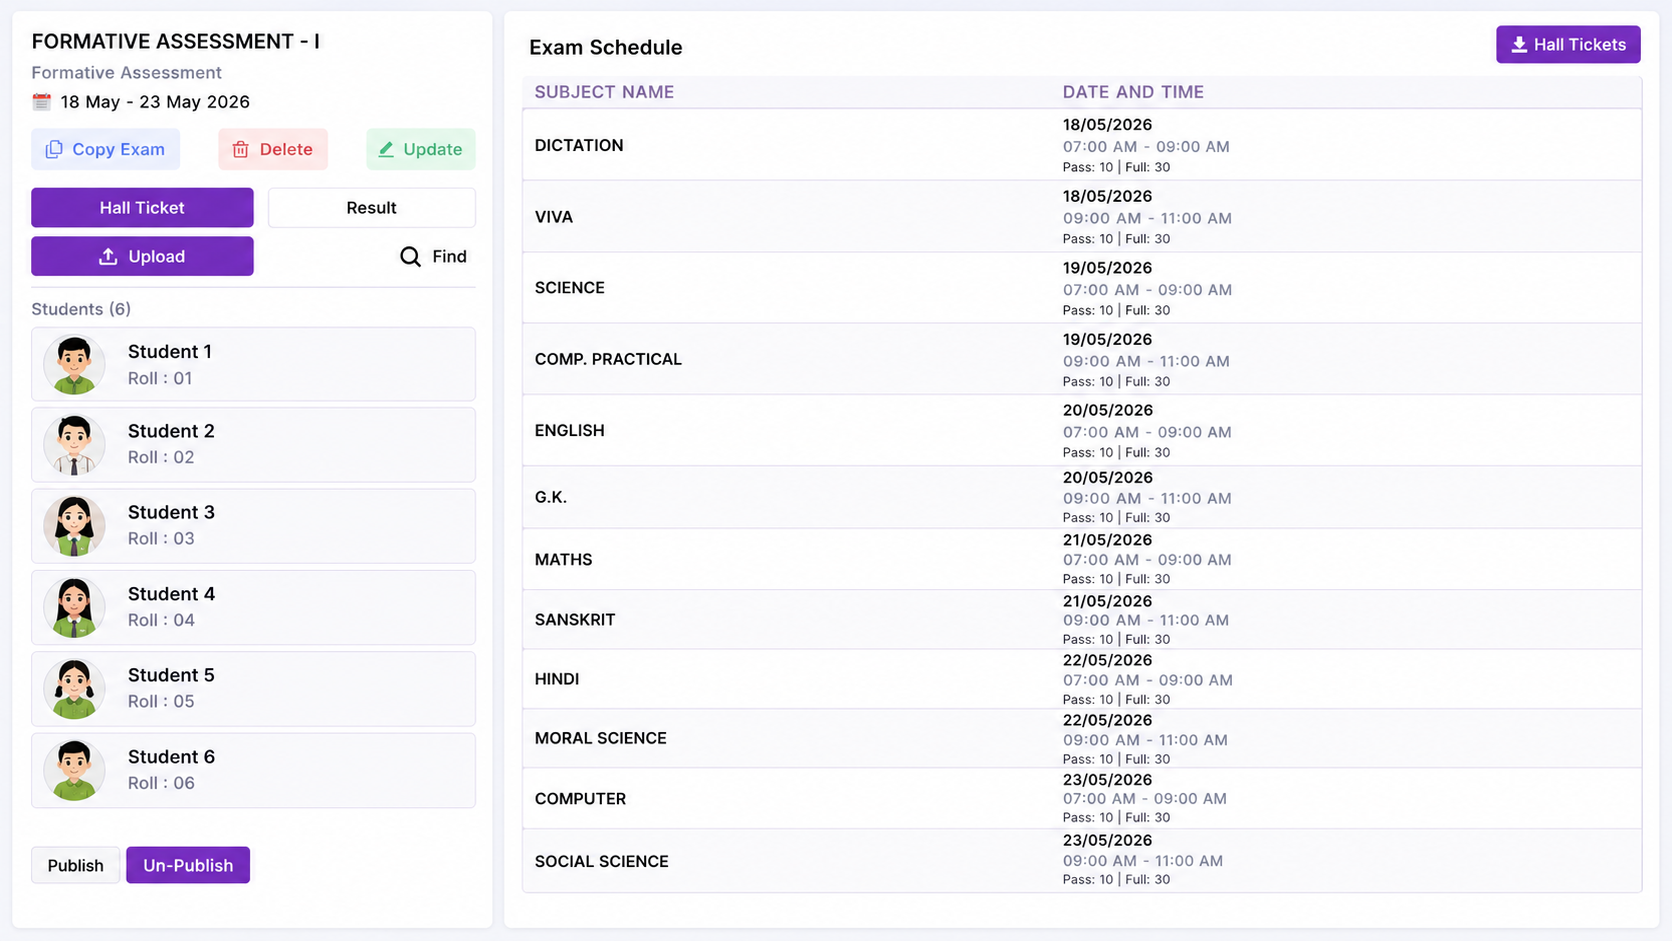Click the SUBJECT NAME column header
The width and height of the screenshot is (1672, 941).
pos(604,92)
